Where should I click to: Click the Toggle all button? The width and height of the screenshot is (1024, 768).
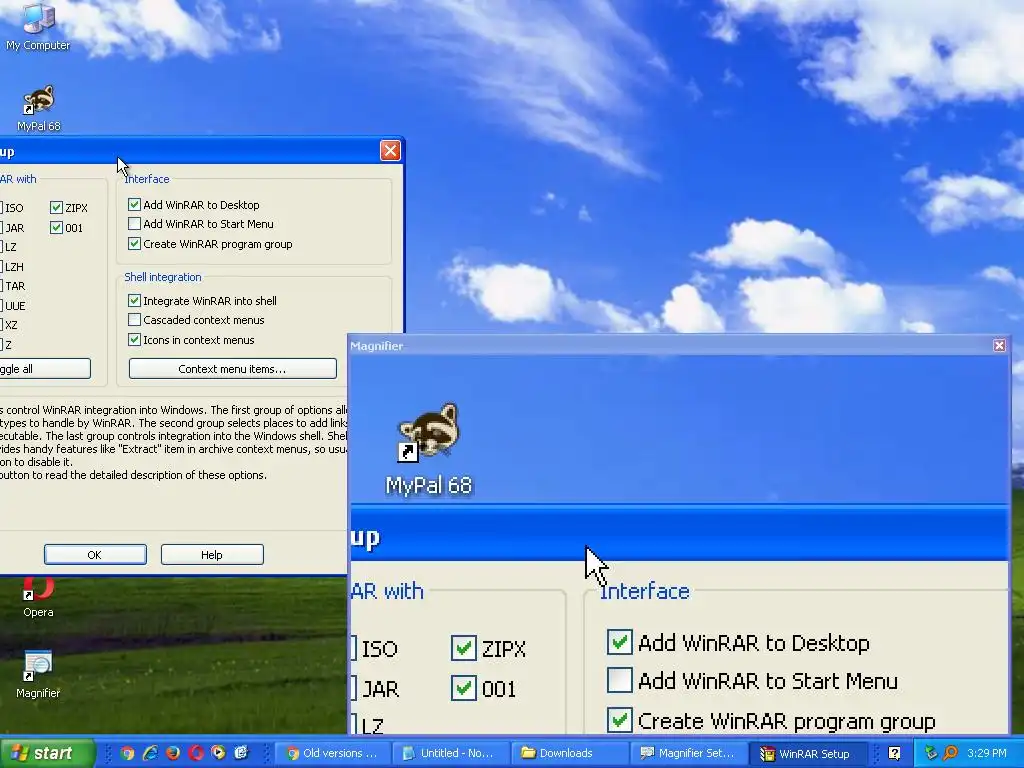44,368
